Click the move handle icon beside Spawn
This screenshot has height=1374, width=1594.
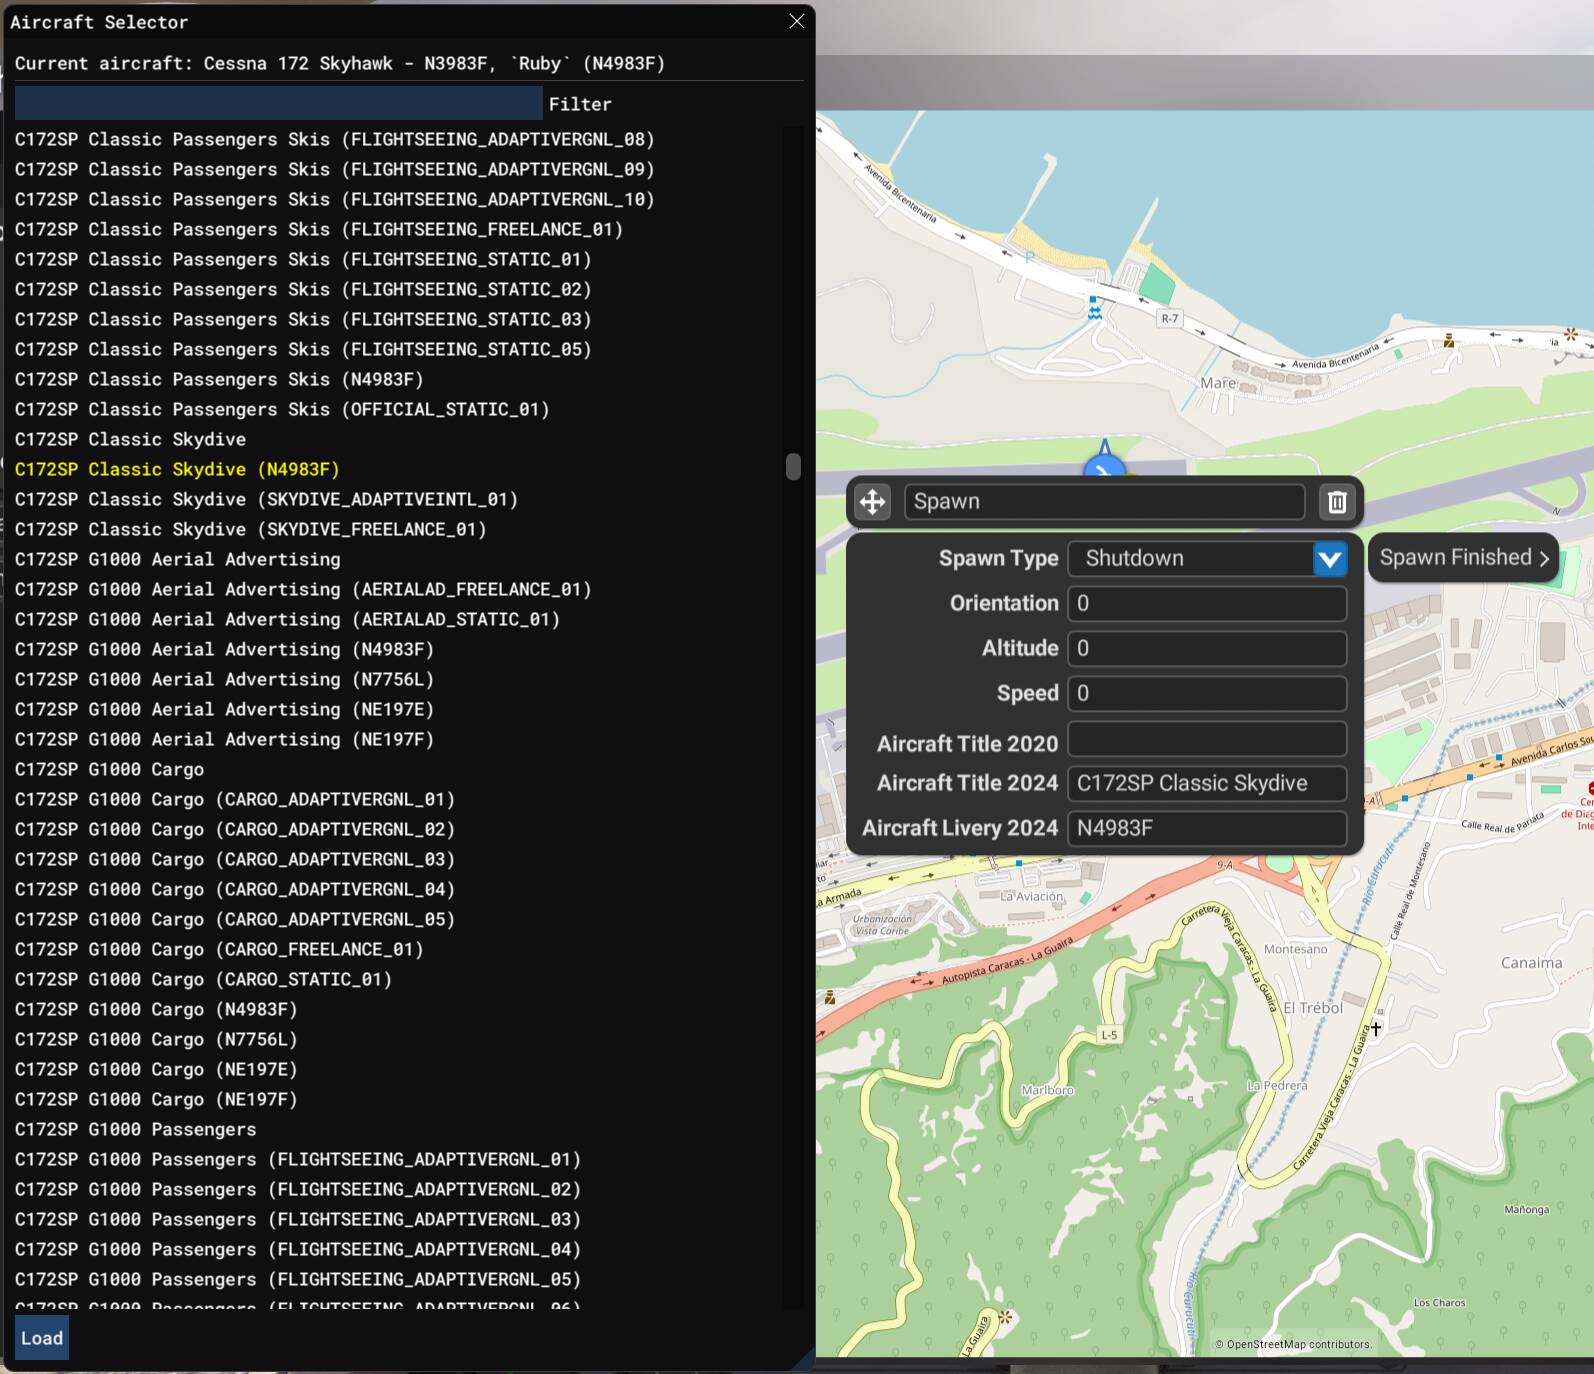pyautogui.click(x=872, y=502)
